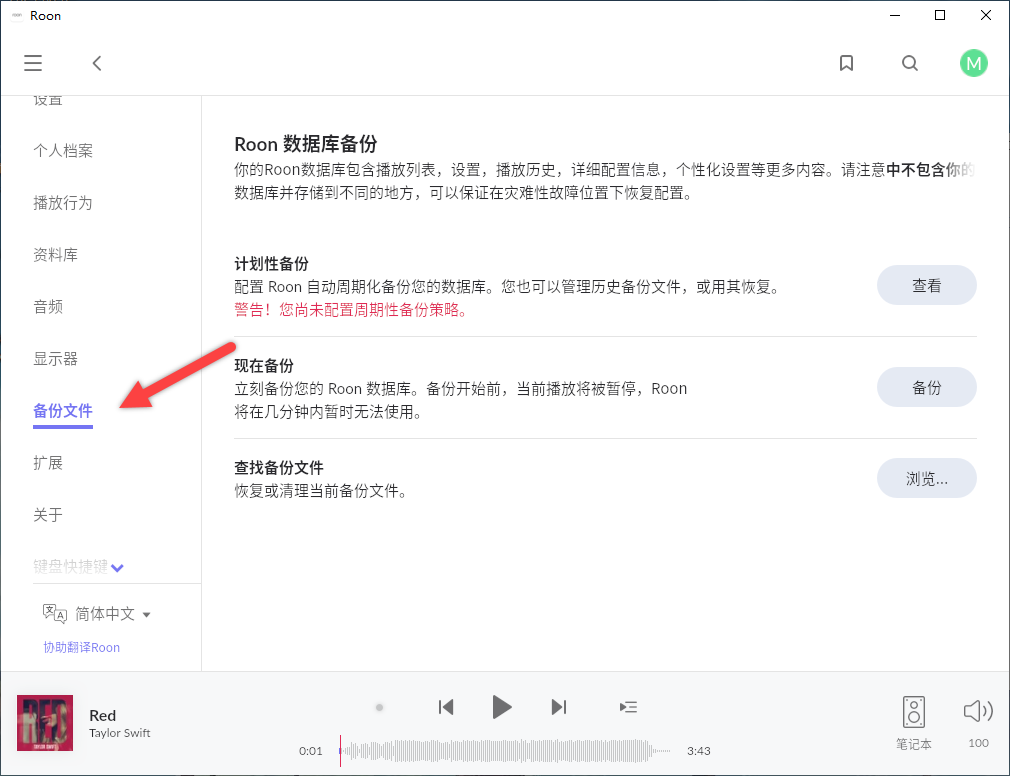The height and width of the screenshot is (776, 1010).
Task: Open the play queue icon
Action: click(x=628, y=707)
